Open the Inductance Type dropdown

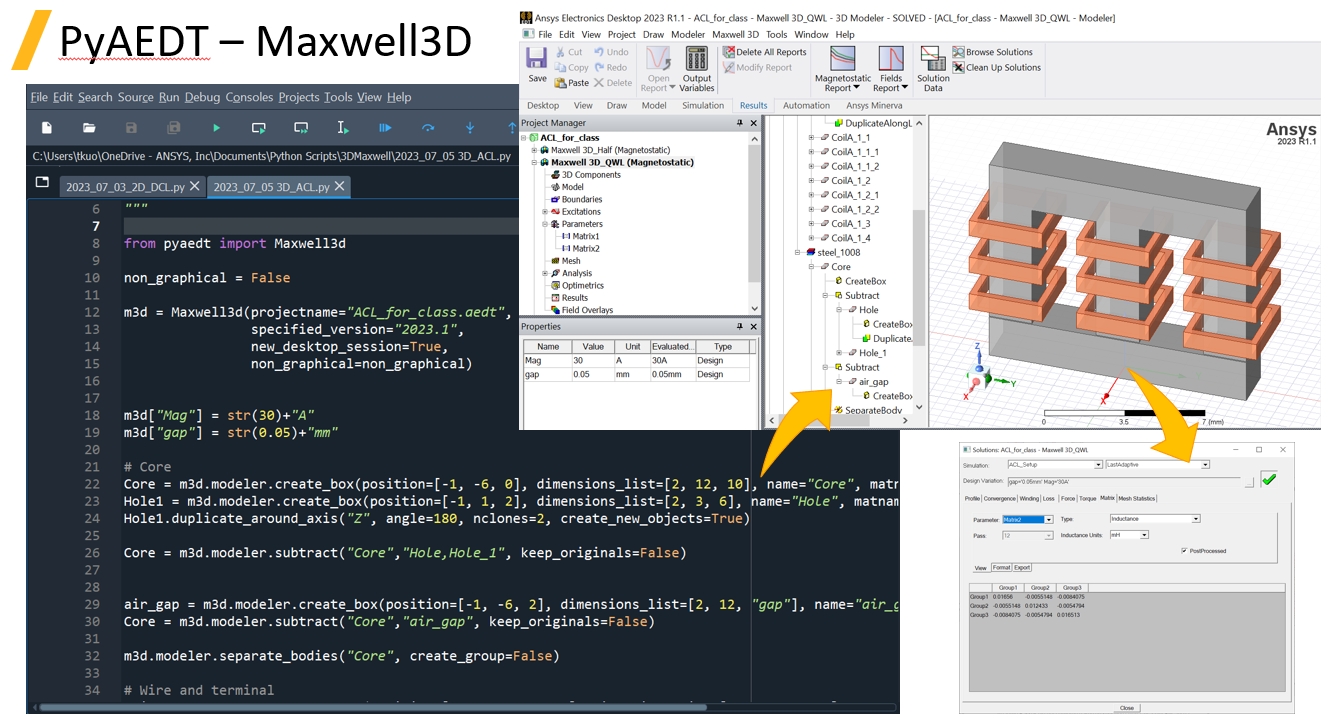tap(1196, 519)
